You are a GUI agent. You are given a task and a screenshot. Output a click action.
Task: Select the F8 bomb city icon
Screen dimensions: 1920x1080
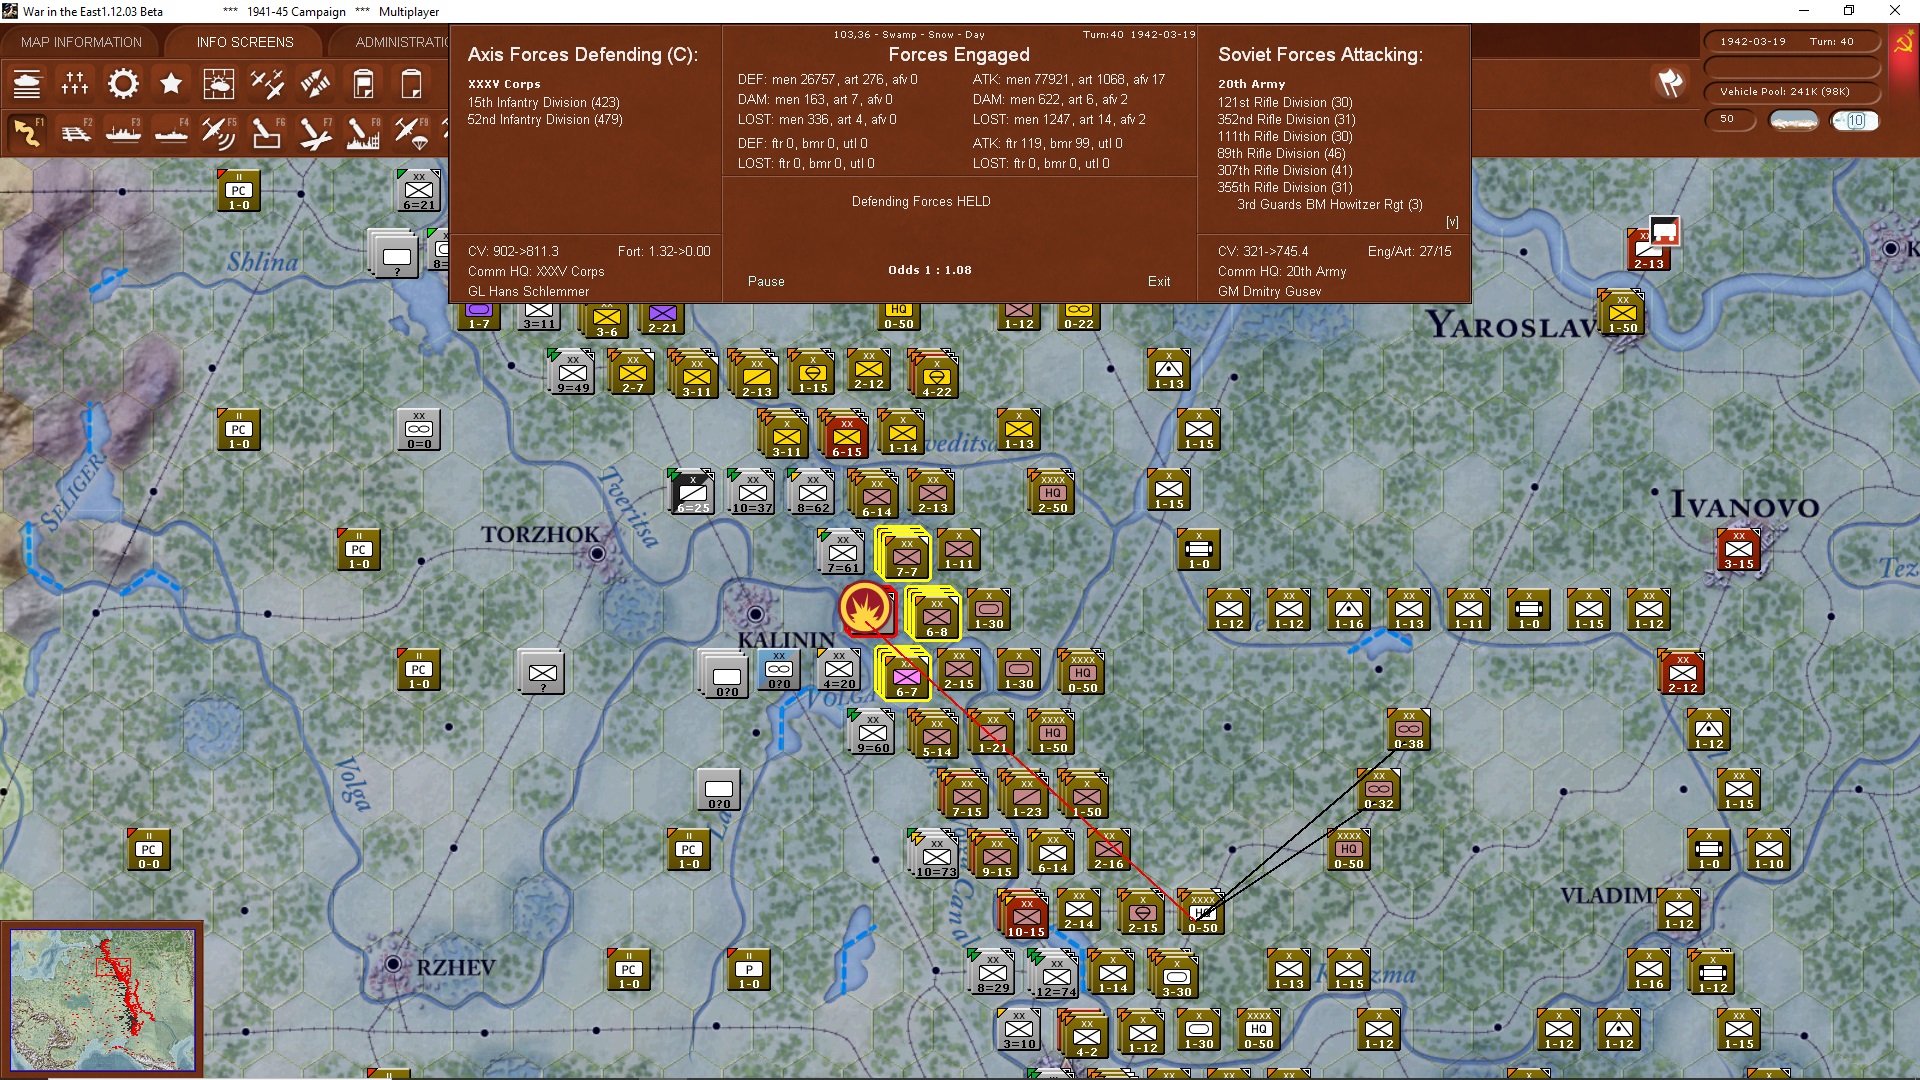(x=363, y=132)
